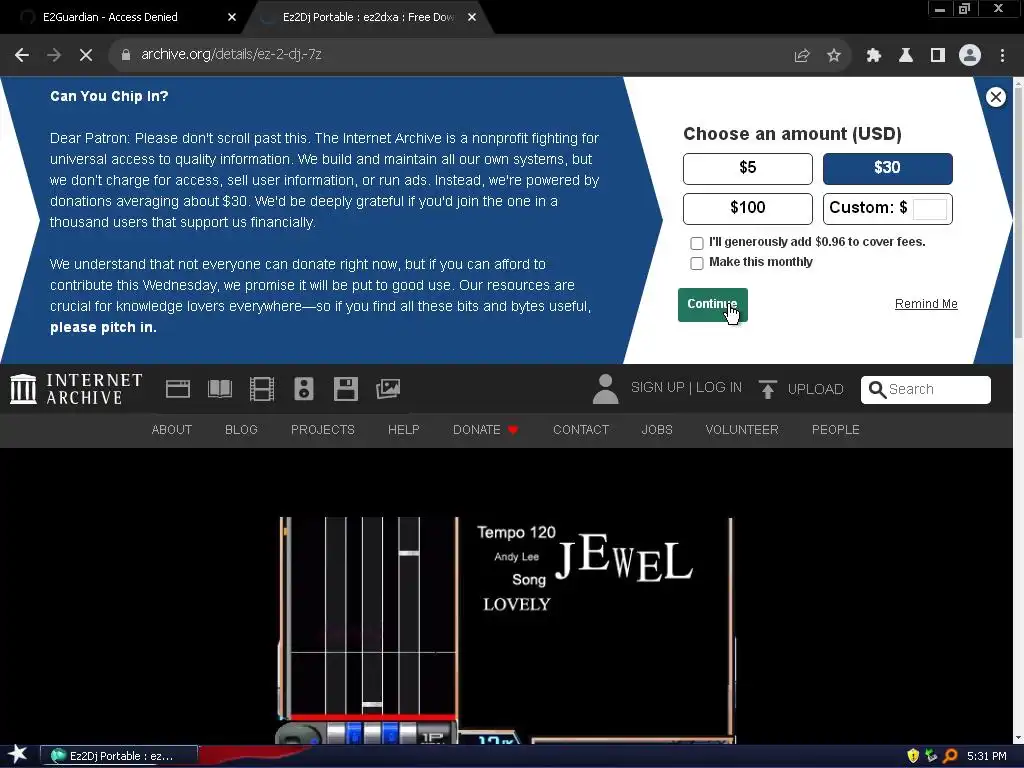Image resolution: width=1024 pixels, height=768 pixels.
Task: Open the Audio speaker icon
Action: pyautogui.click(x=304, y=389)
